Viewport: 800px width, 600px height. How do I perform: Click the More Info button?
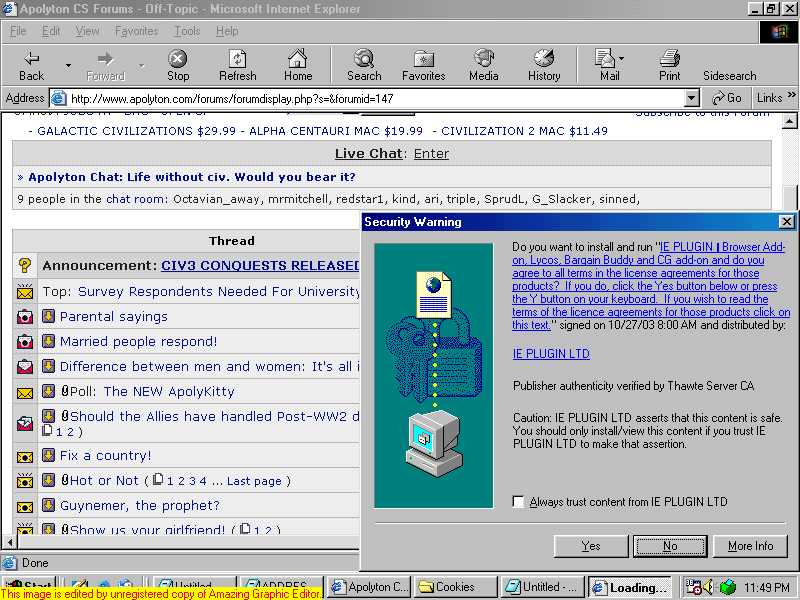coord(750,546)
